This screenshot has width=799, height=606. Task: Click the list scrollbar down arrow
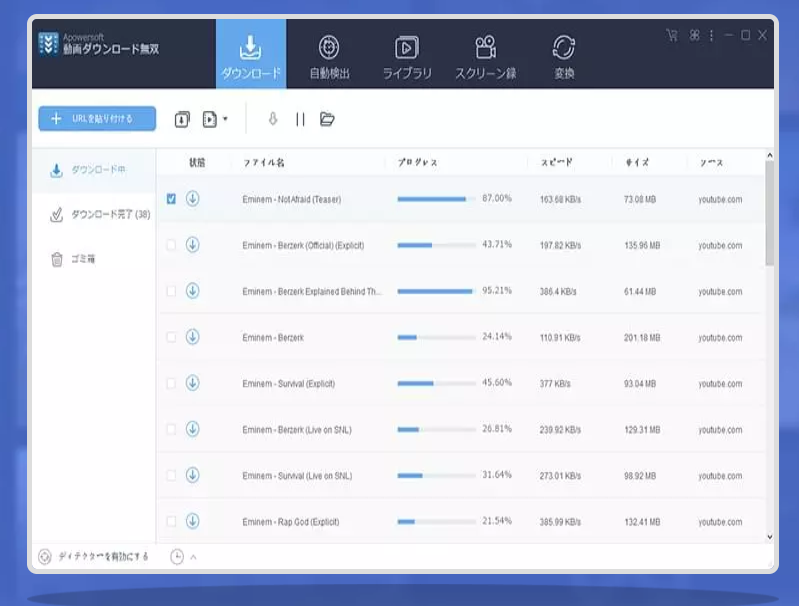(x=769, y=537)
